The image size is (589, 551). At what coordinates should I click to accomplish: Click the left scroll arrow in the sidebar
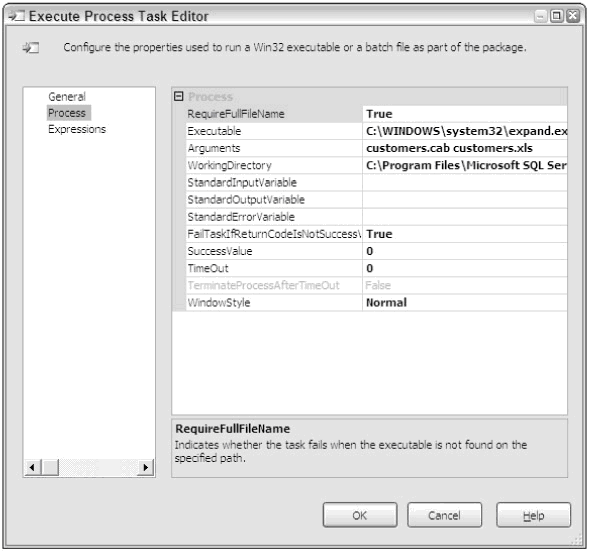32,467
